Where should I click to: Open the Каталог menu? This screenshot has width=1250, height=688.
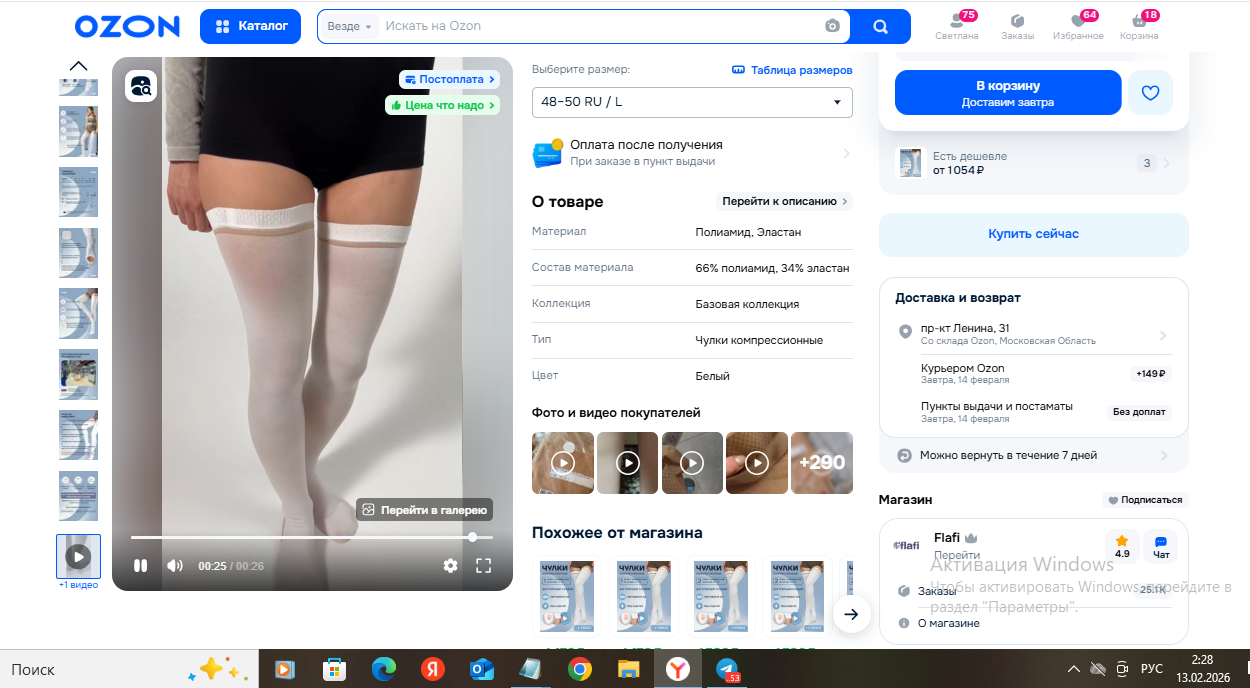(x=251, y=26)
